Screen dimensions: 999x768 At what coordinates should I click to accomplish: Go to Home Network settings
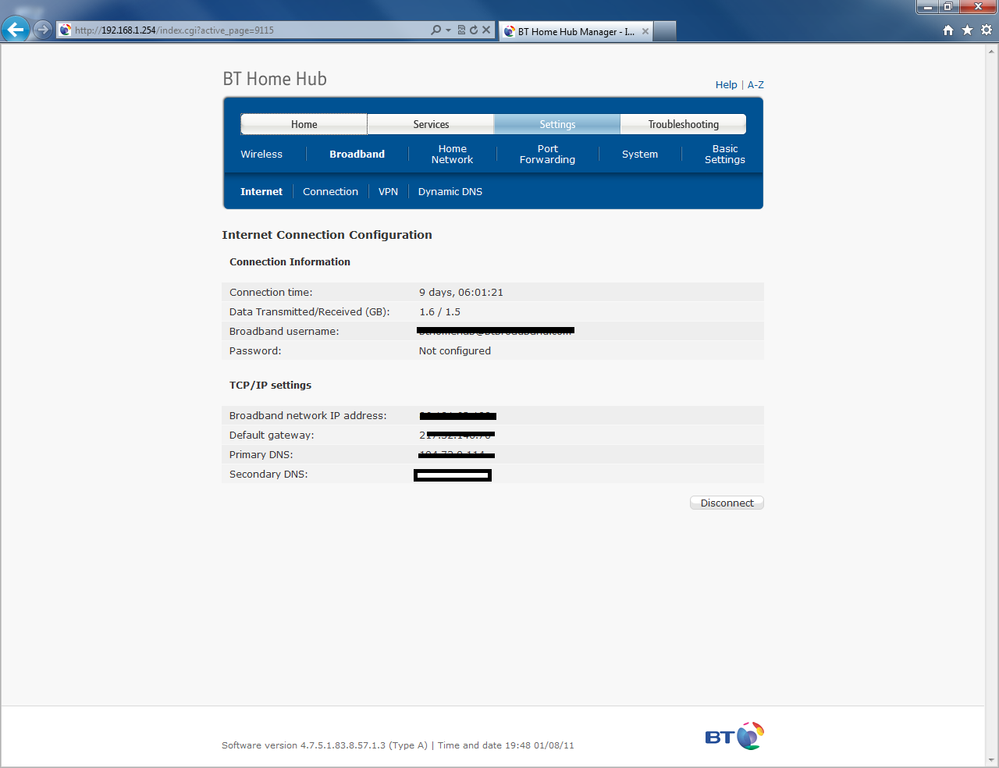[452, 154]
